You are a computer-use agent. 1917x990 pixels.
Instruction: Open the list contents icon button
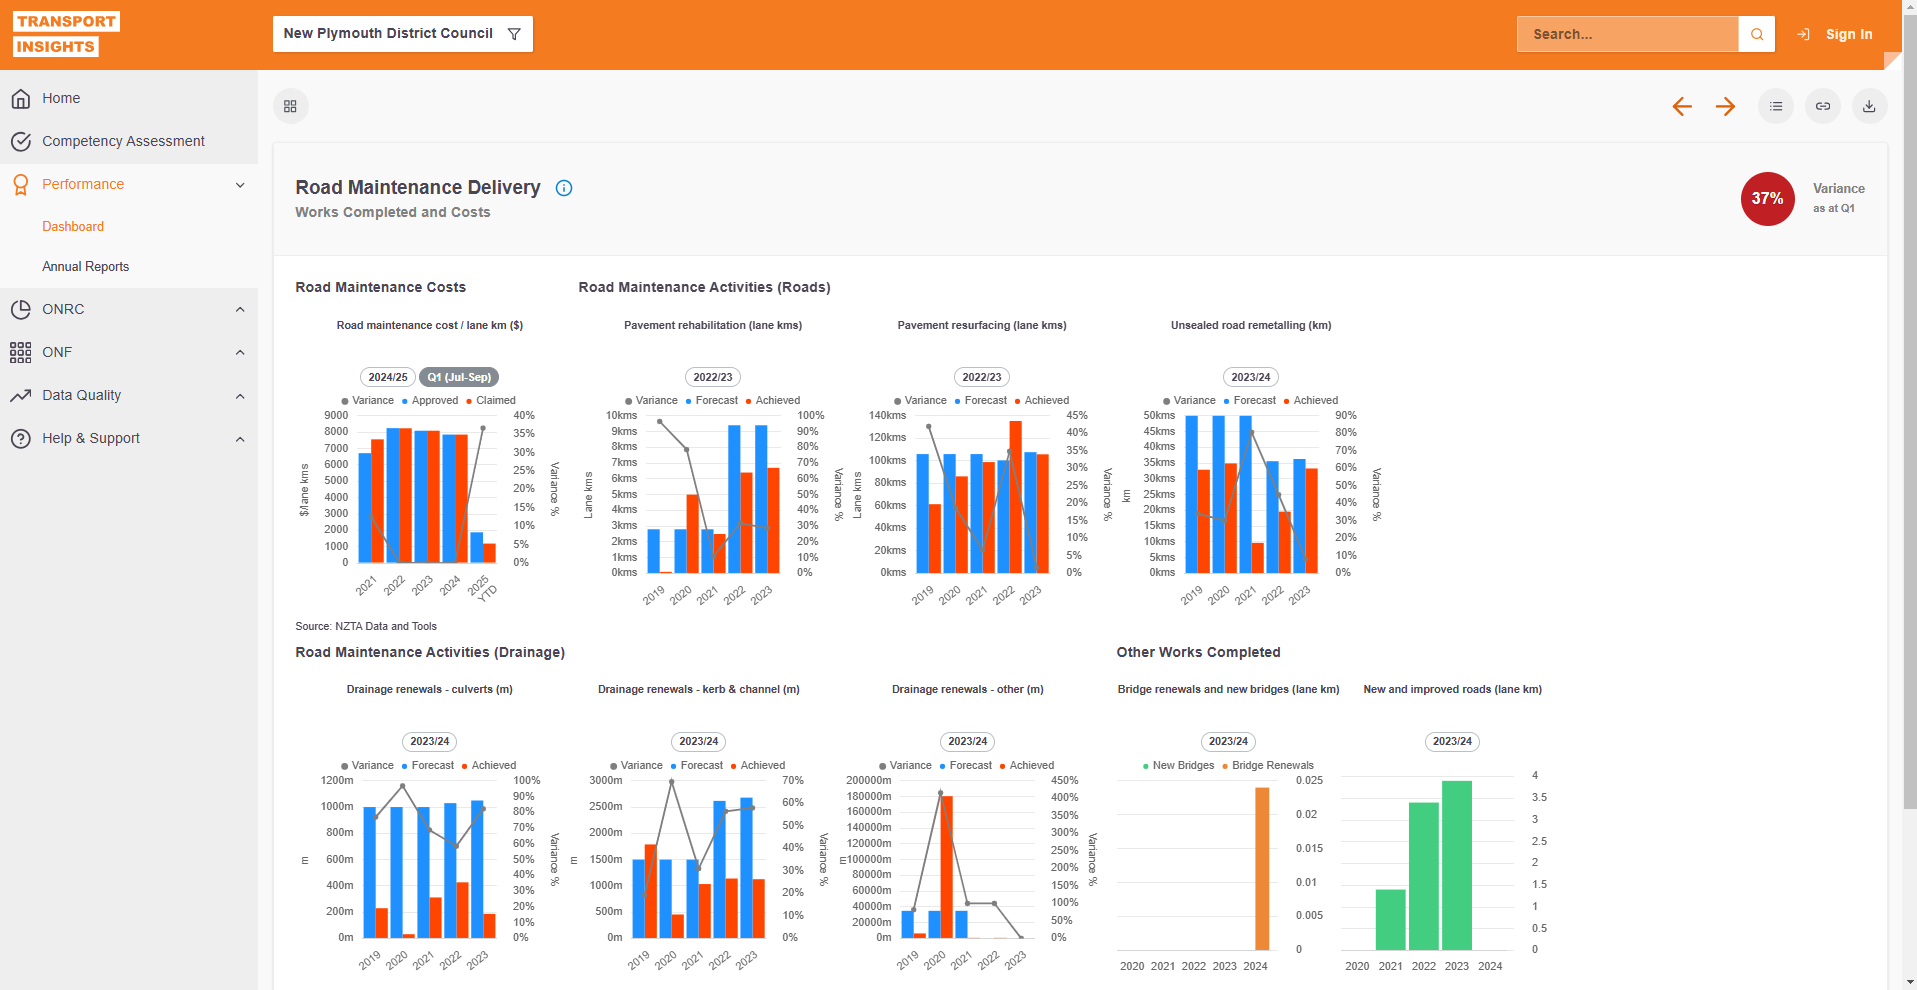coord(1776,106)
